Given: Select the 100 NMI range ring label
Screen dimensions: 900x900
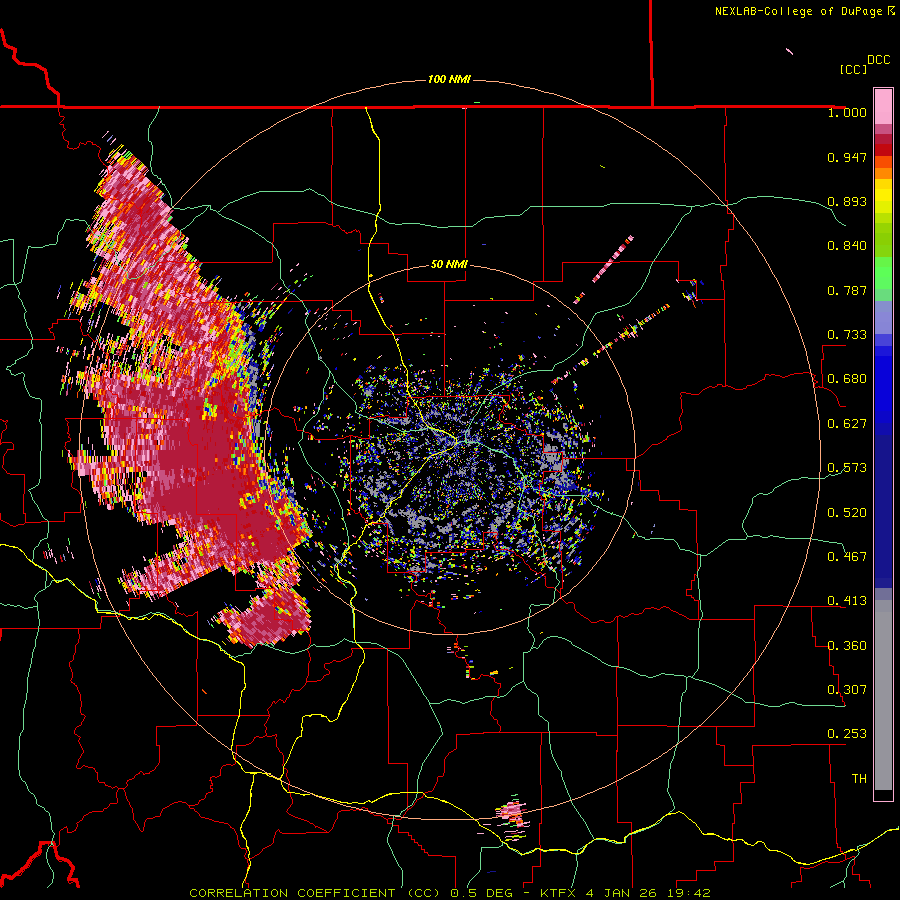Looking at the screenshot, I should tap(449, 79).
